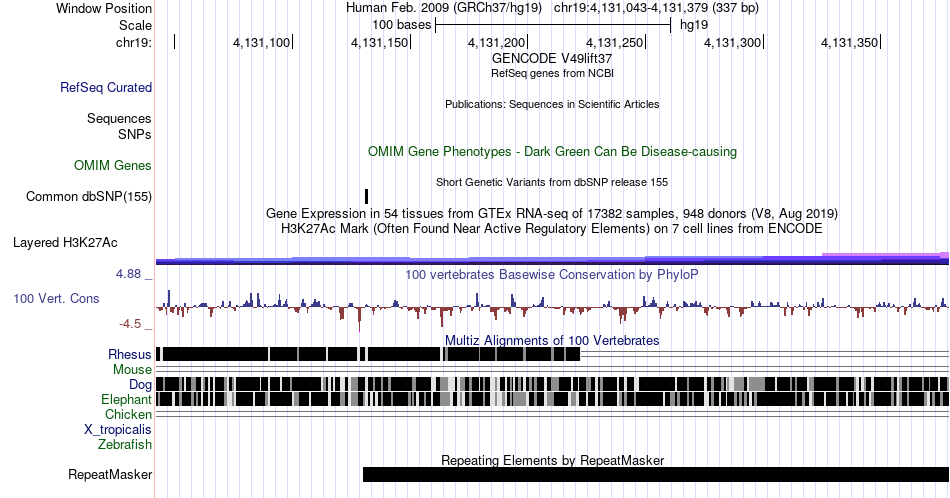Select the Chicken alignment row label
950x498 pixels.
(x=128, y=414)
